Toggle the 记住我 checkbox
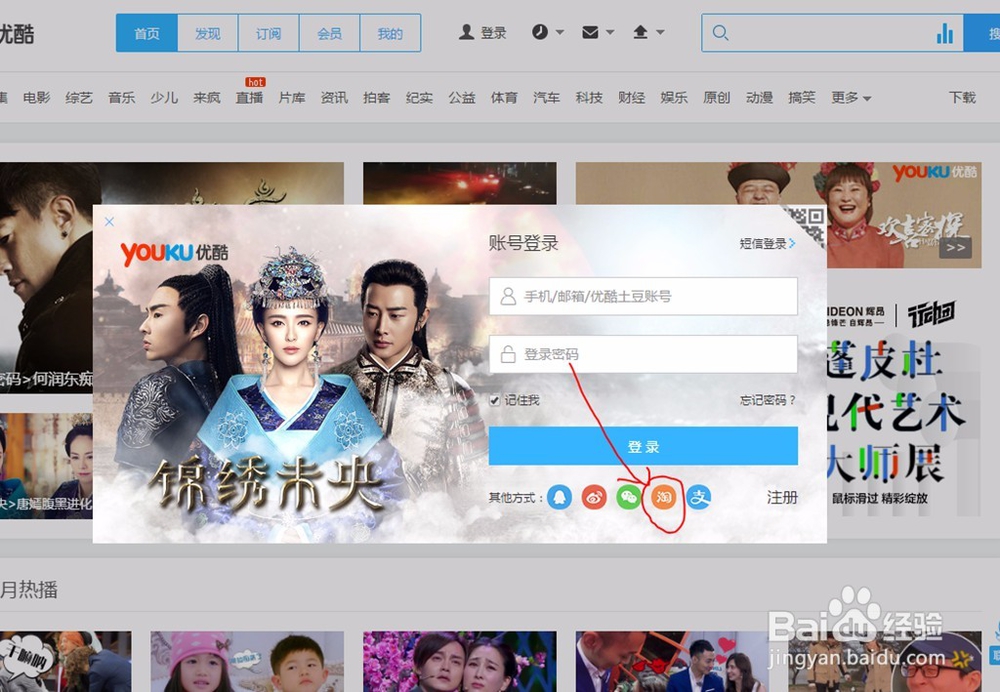The width and height of the screenshot is (1000, 692). tap(494, 400)
